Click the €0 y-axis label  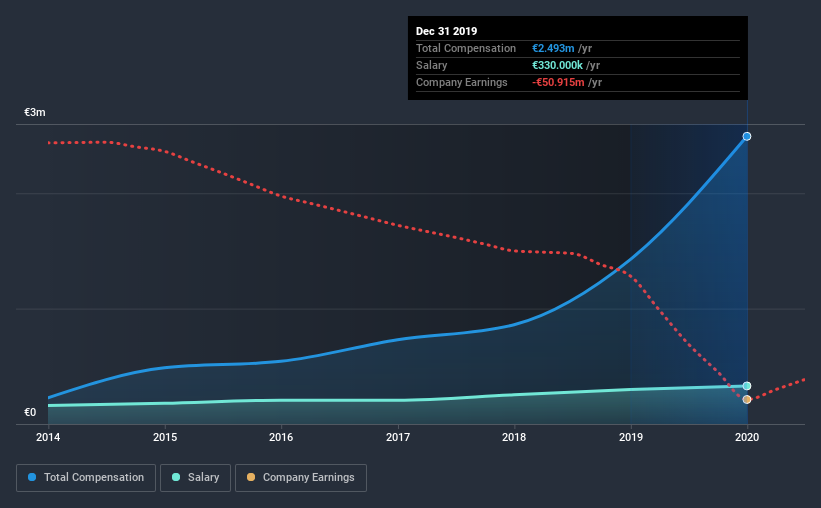[x=30, y=413]
